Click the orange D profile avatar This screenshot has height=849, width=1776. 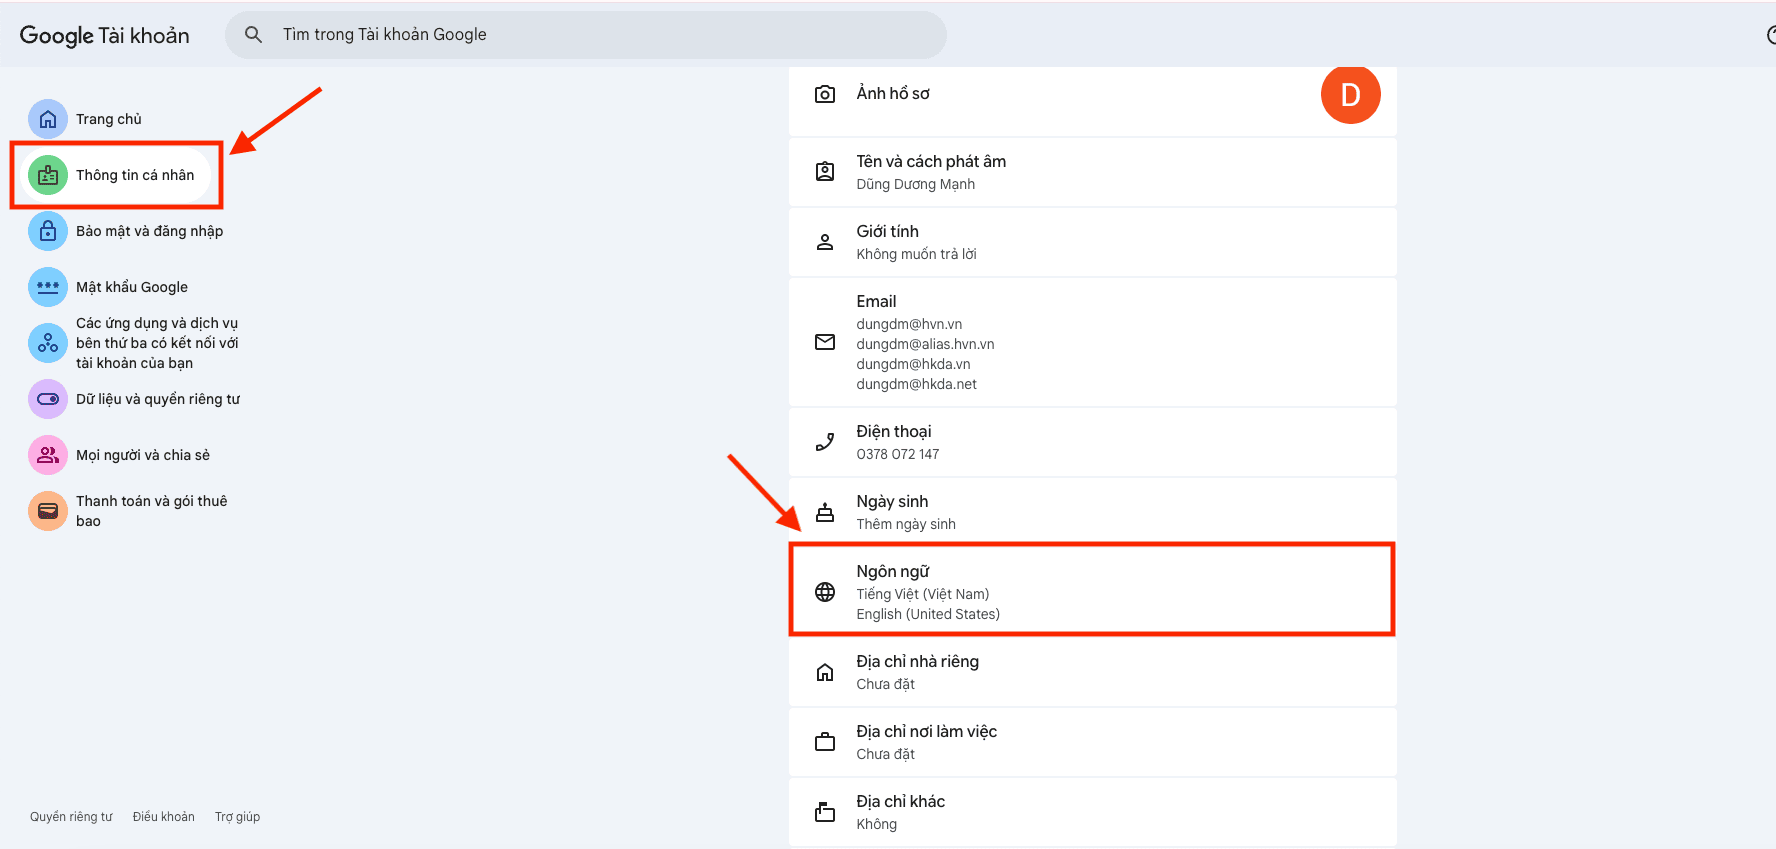(1350, 95)
